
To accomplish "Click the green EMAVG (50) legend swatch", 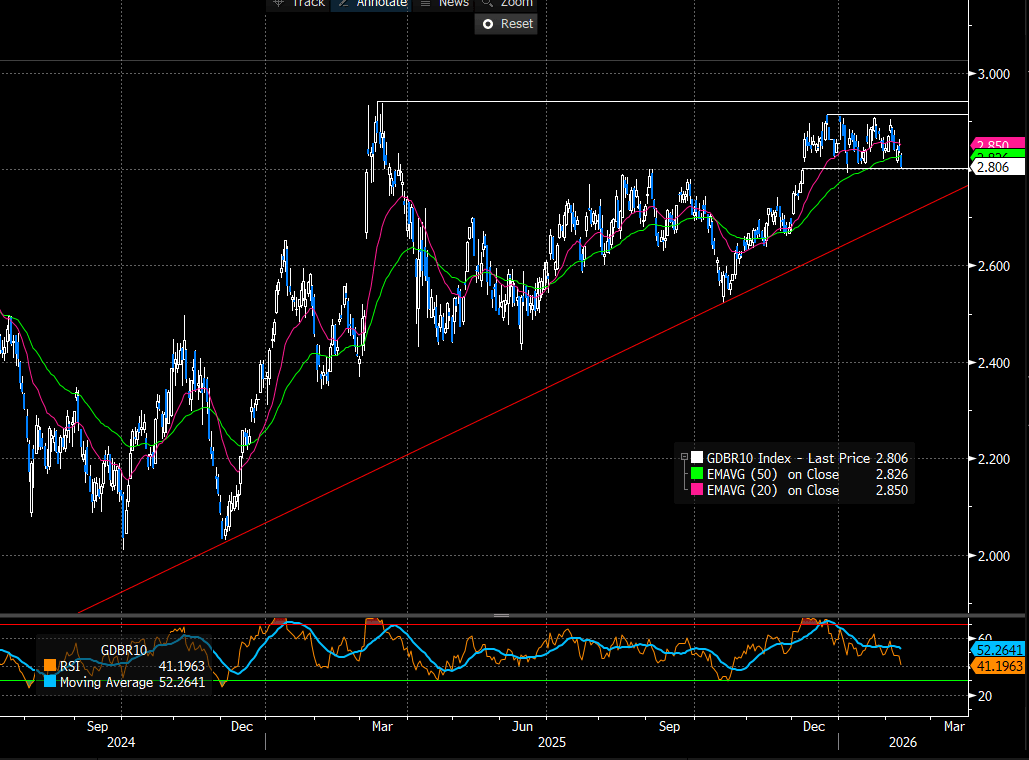I will pyautogui.click(x=697, y=474).
